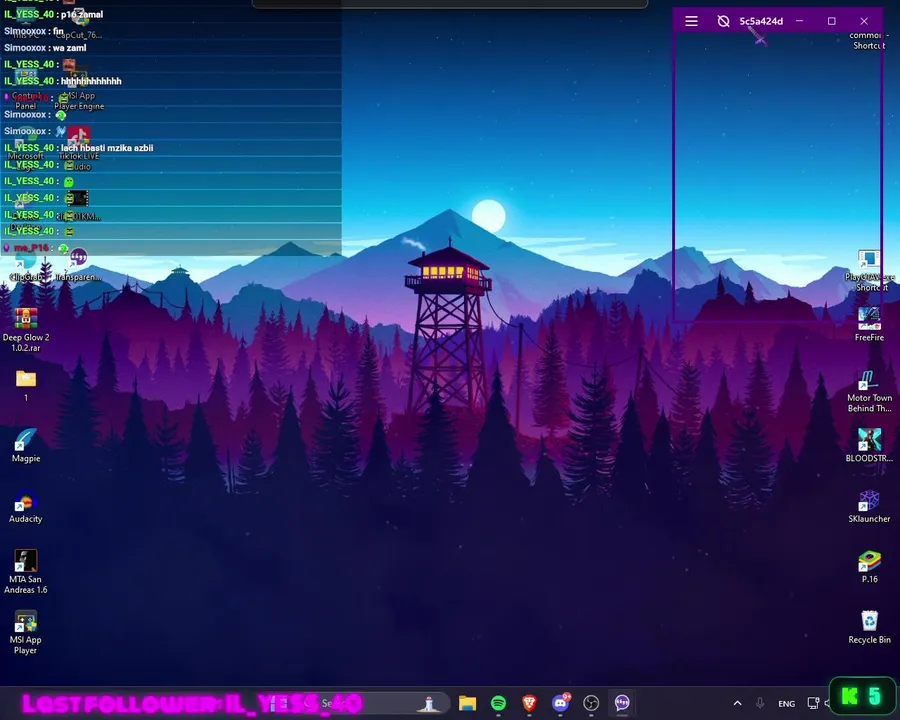Click the microphone icon in system tray

(760, 703)
